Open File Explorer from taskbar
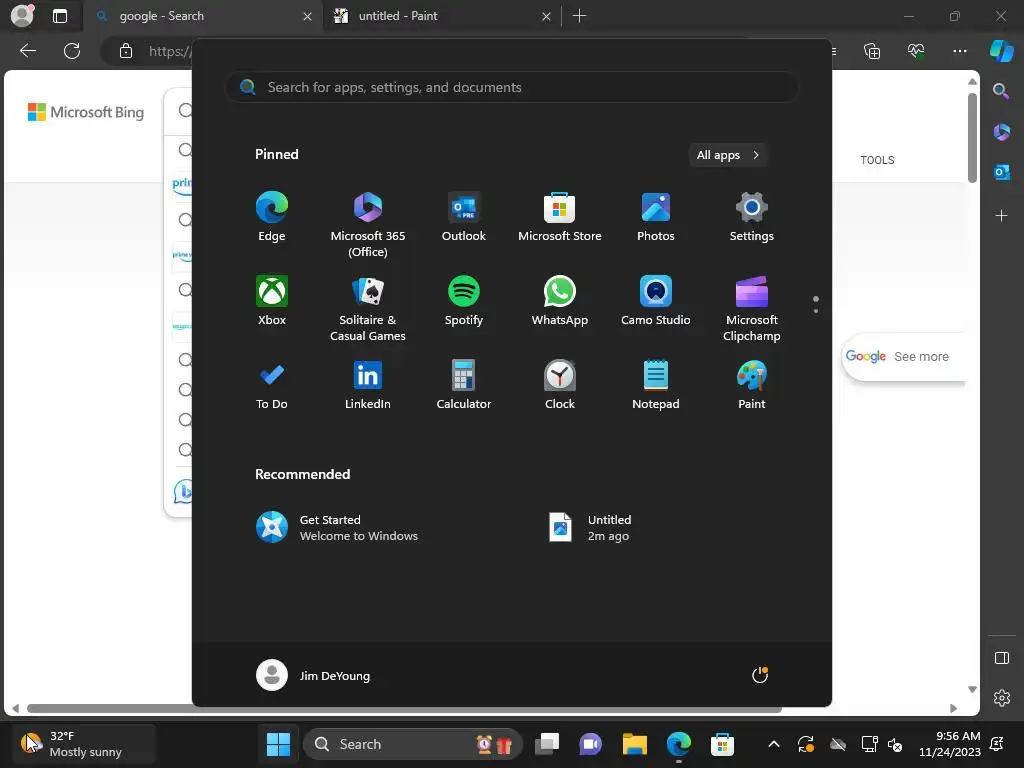Screen dimensions: 1024x768 [635, 744]
